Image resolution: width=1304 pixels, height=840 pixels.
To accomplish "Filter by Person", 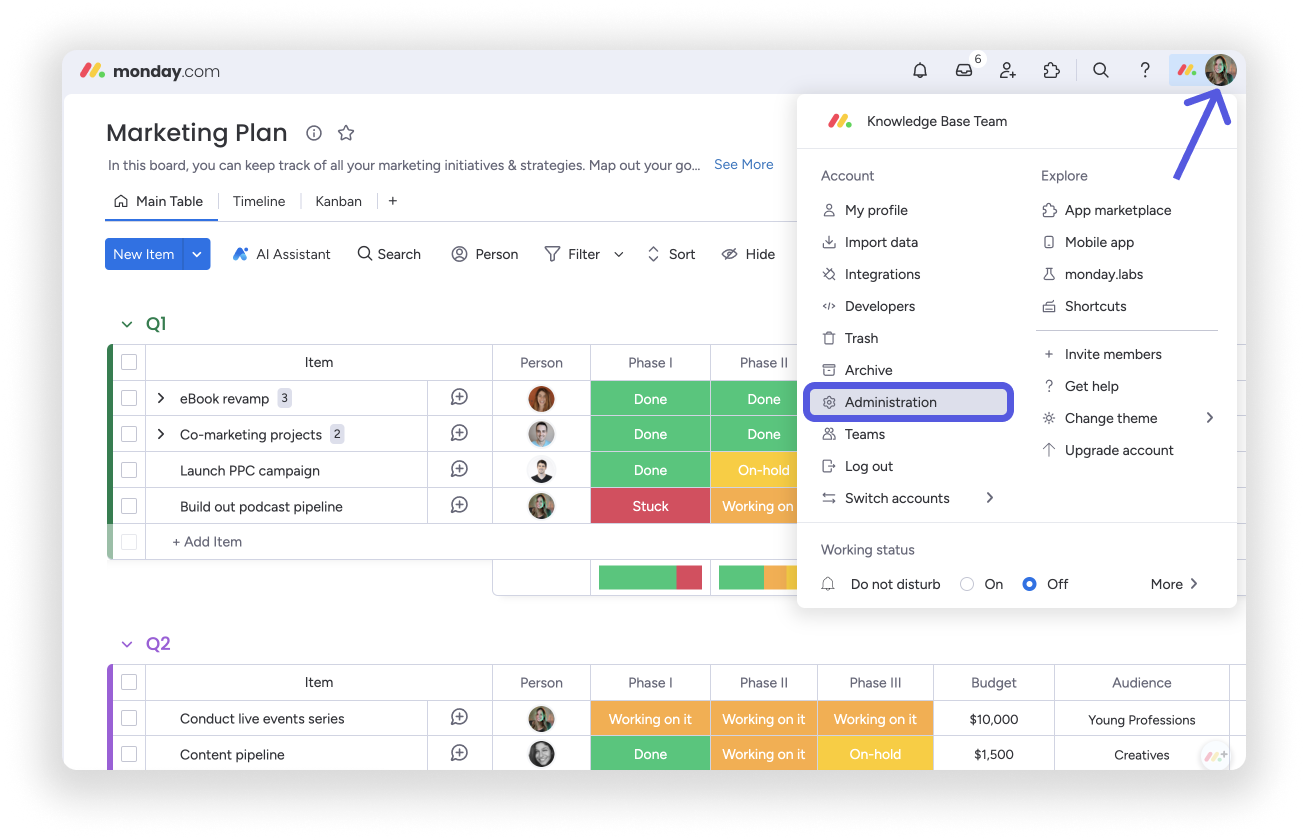I will [485, 254].
